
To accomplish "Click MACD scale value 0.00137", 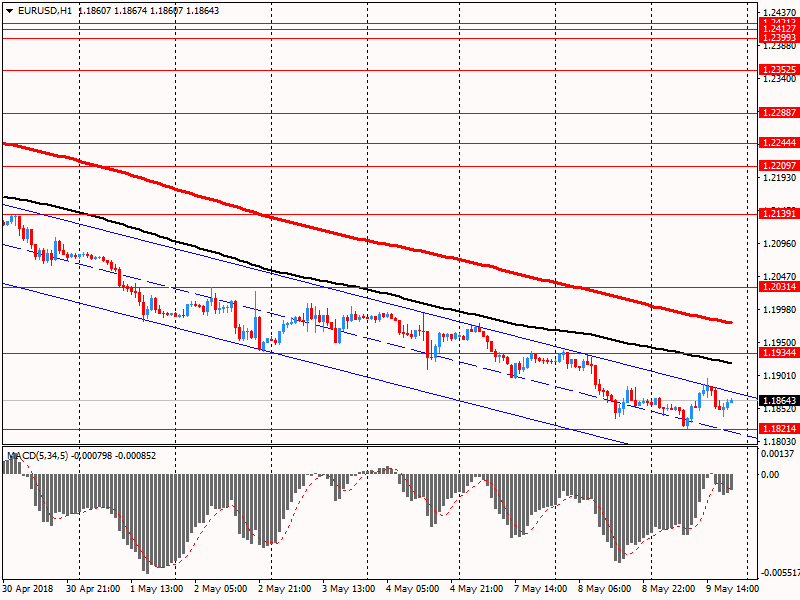I will (778, 454).
